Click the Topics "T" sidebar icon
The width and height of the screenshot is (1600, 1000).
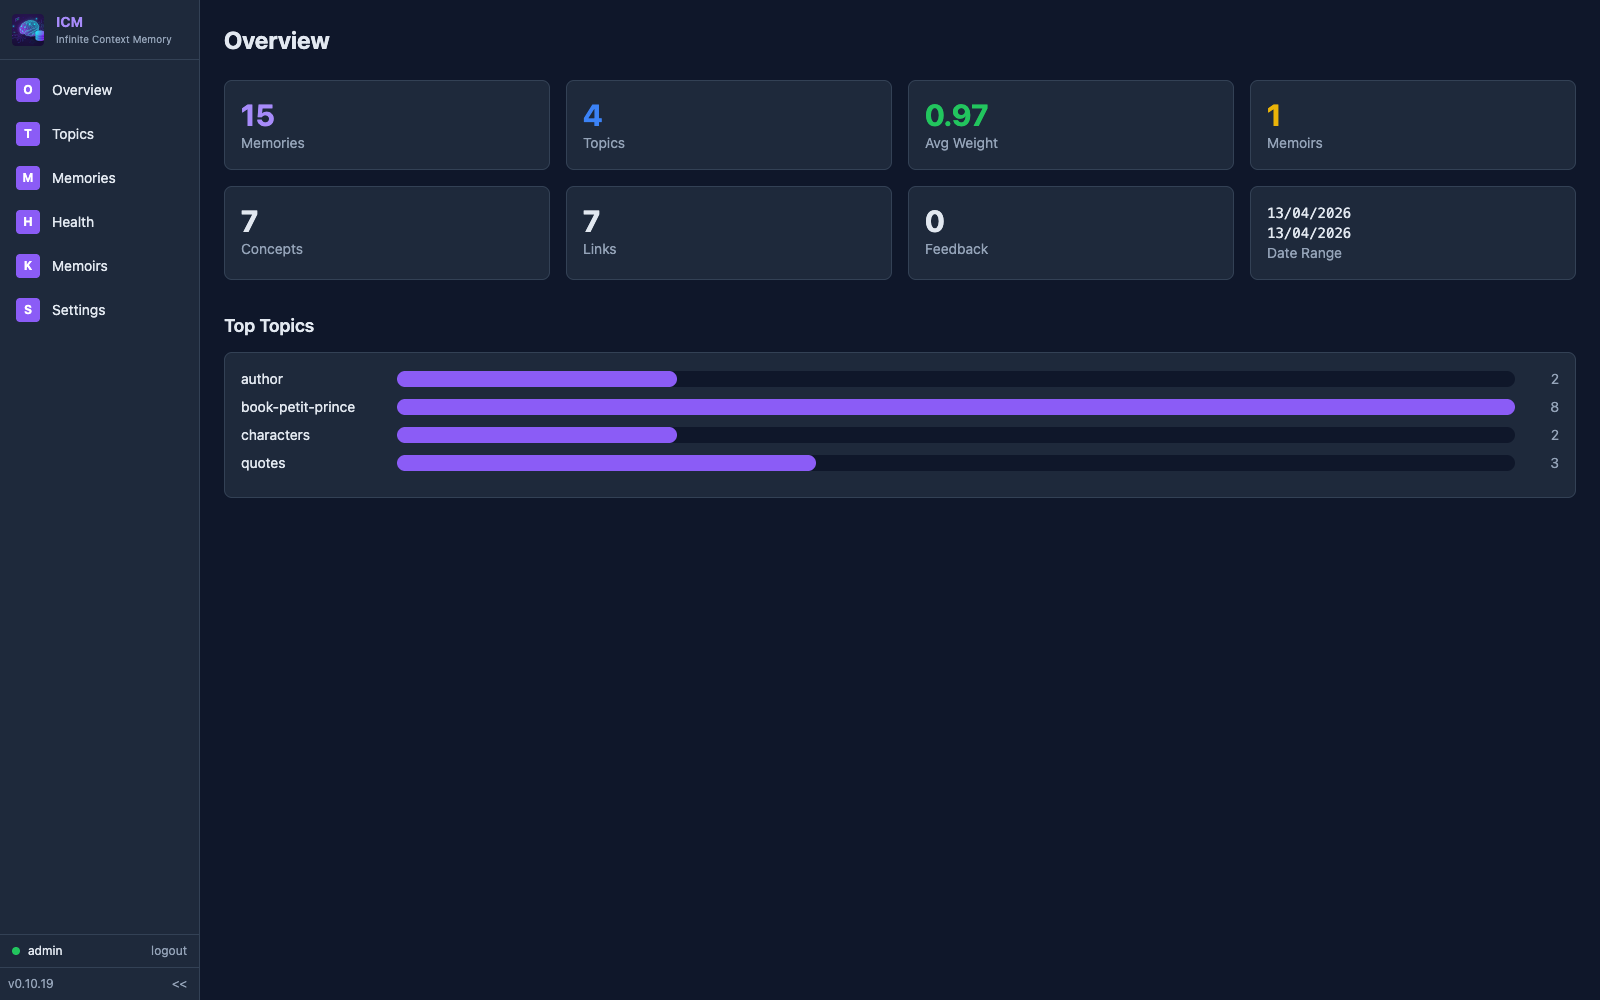[27, 133]
